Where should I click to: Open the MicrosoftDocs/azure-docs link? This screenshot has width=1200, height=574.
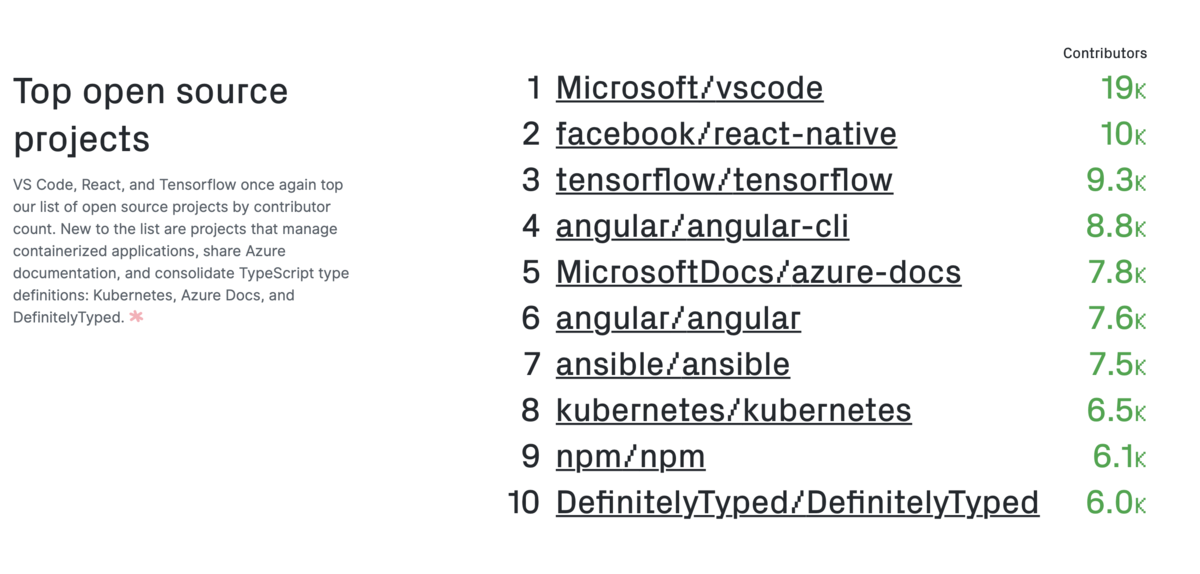(x=758, y=272)
